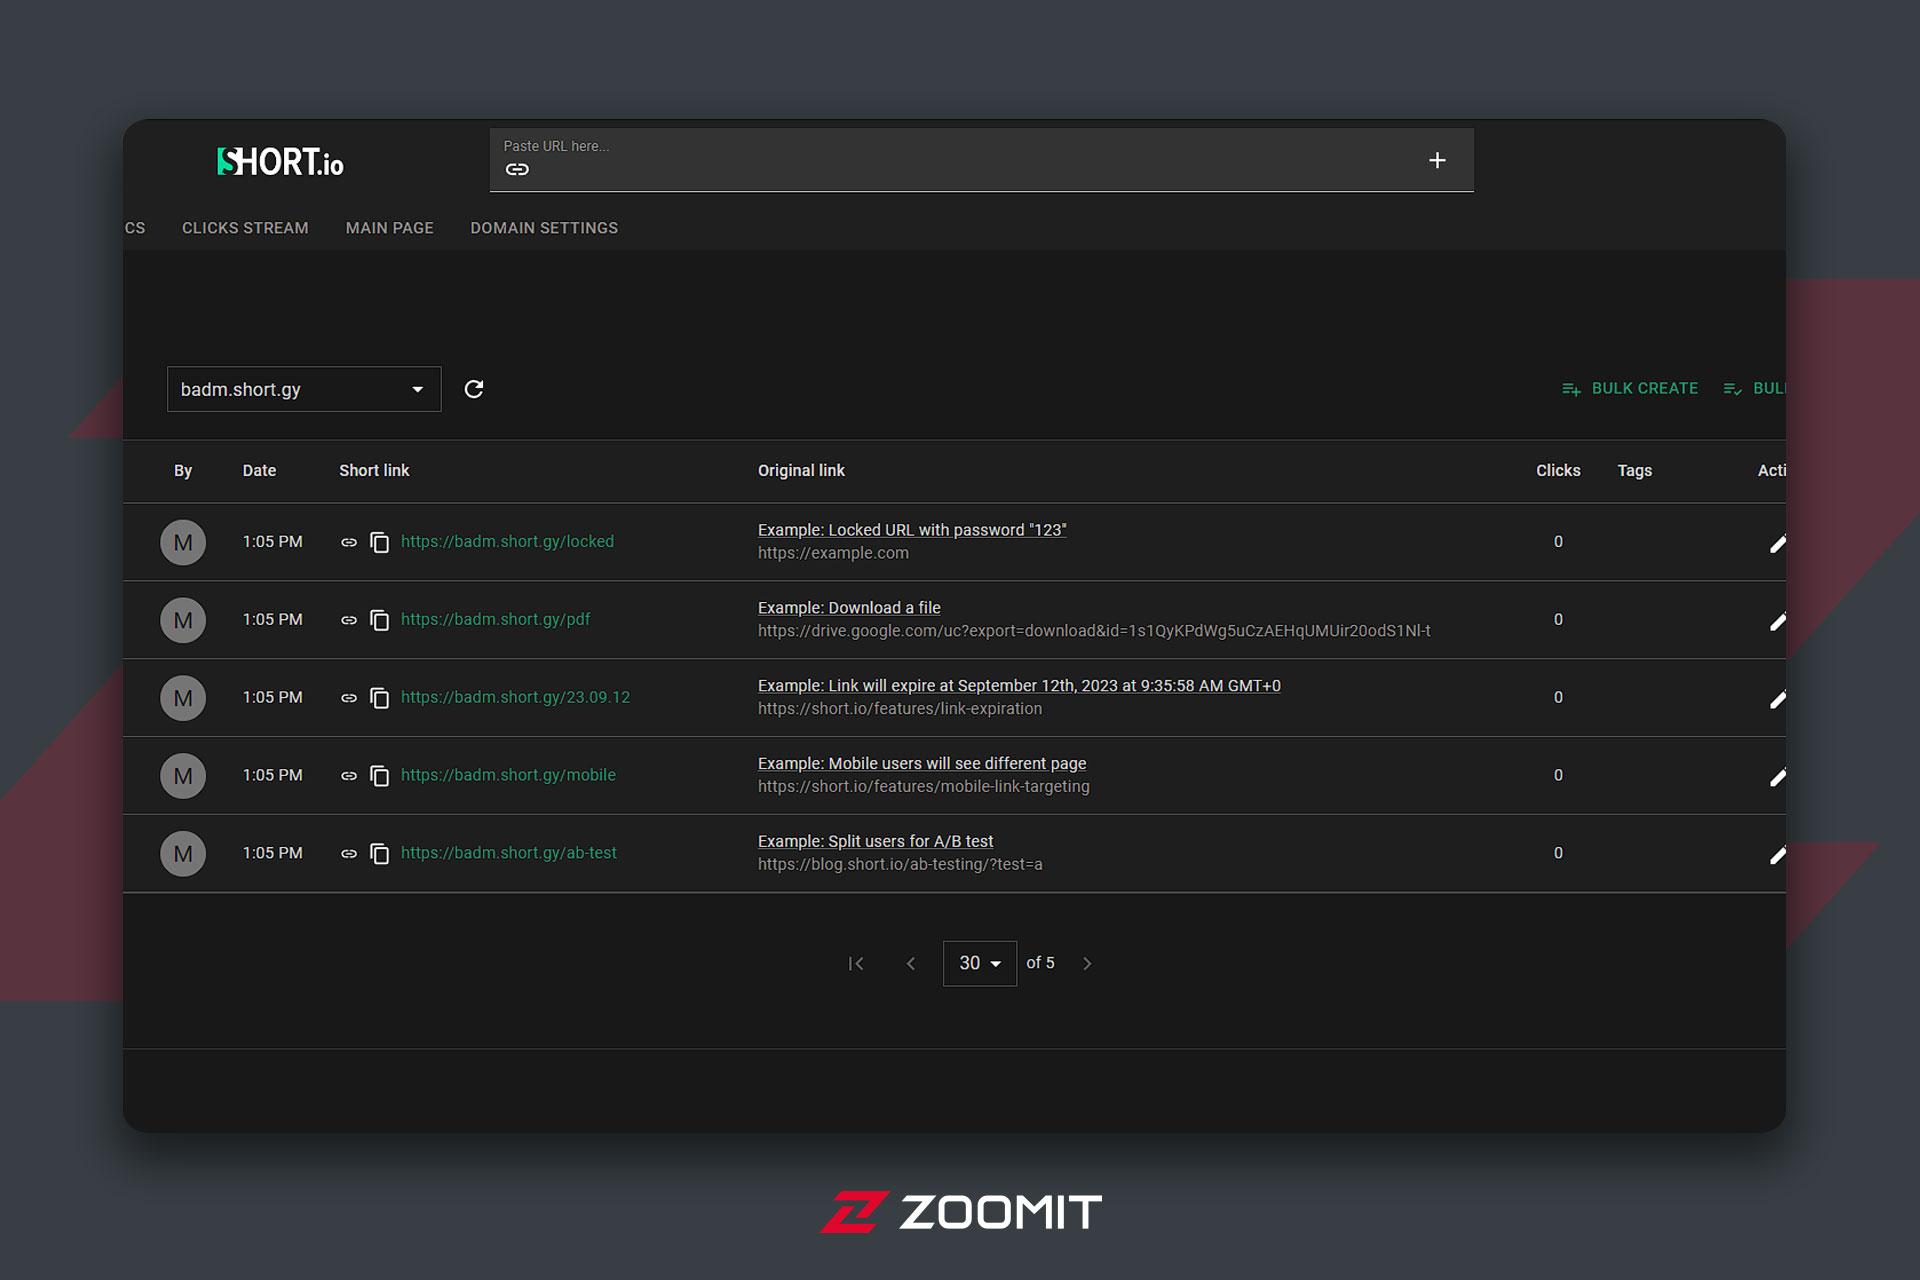The image size is (1920, 1280).
Task: Click link icon beside badm.short.gy/mobile
Action: 349,776
